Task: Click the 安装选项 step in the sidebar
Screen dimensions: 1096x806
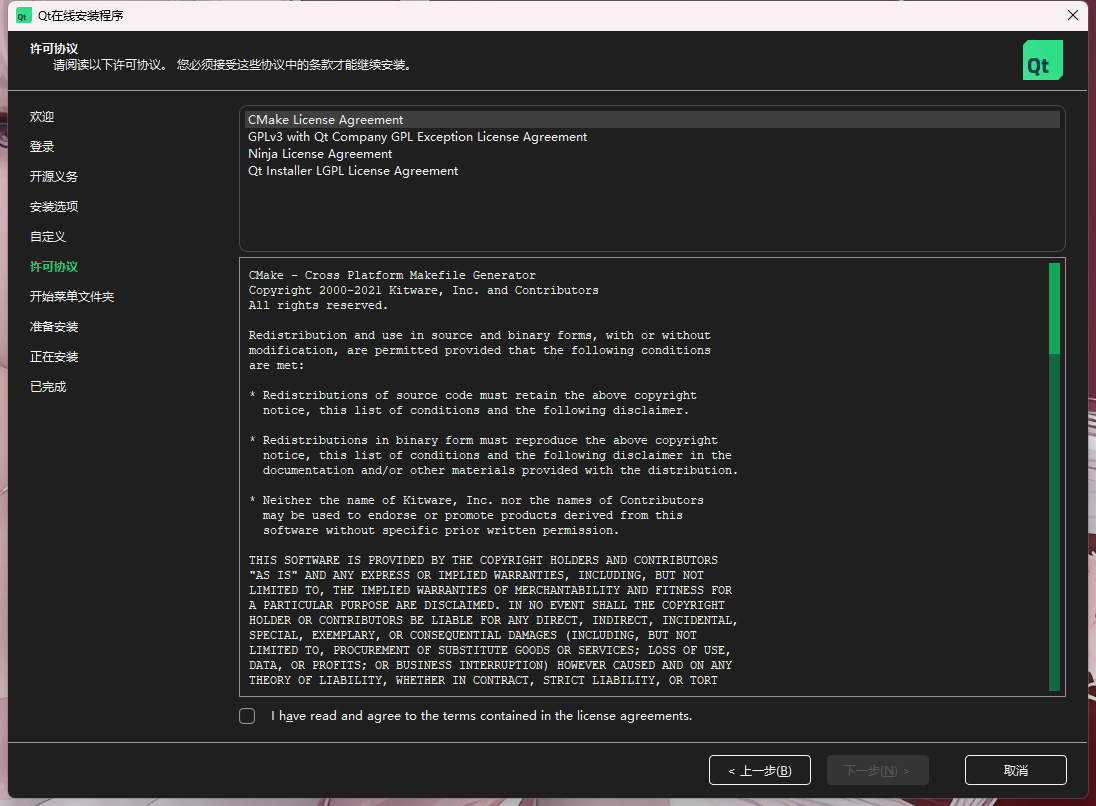Action: coord(54,207)
